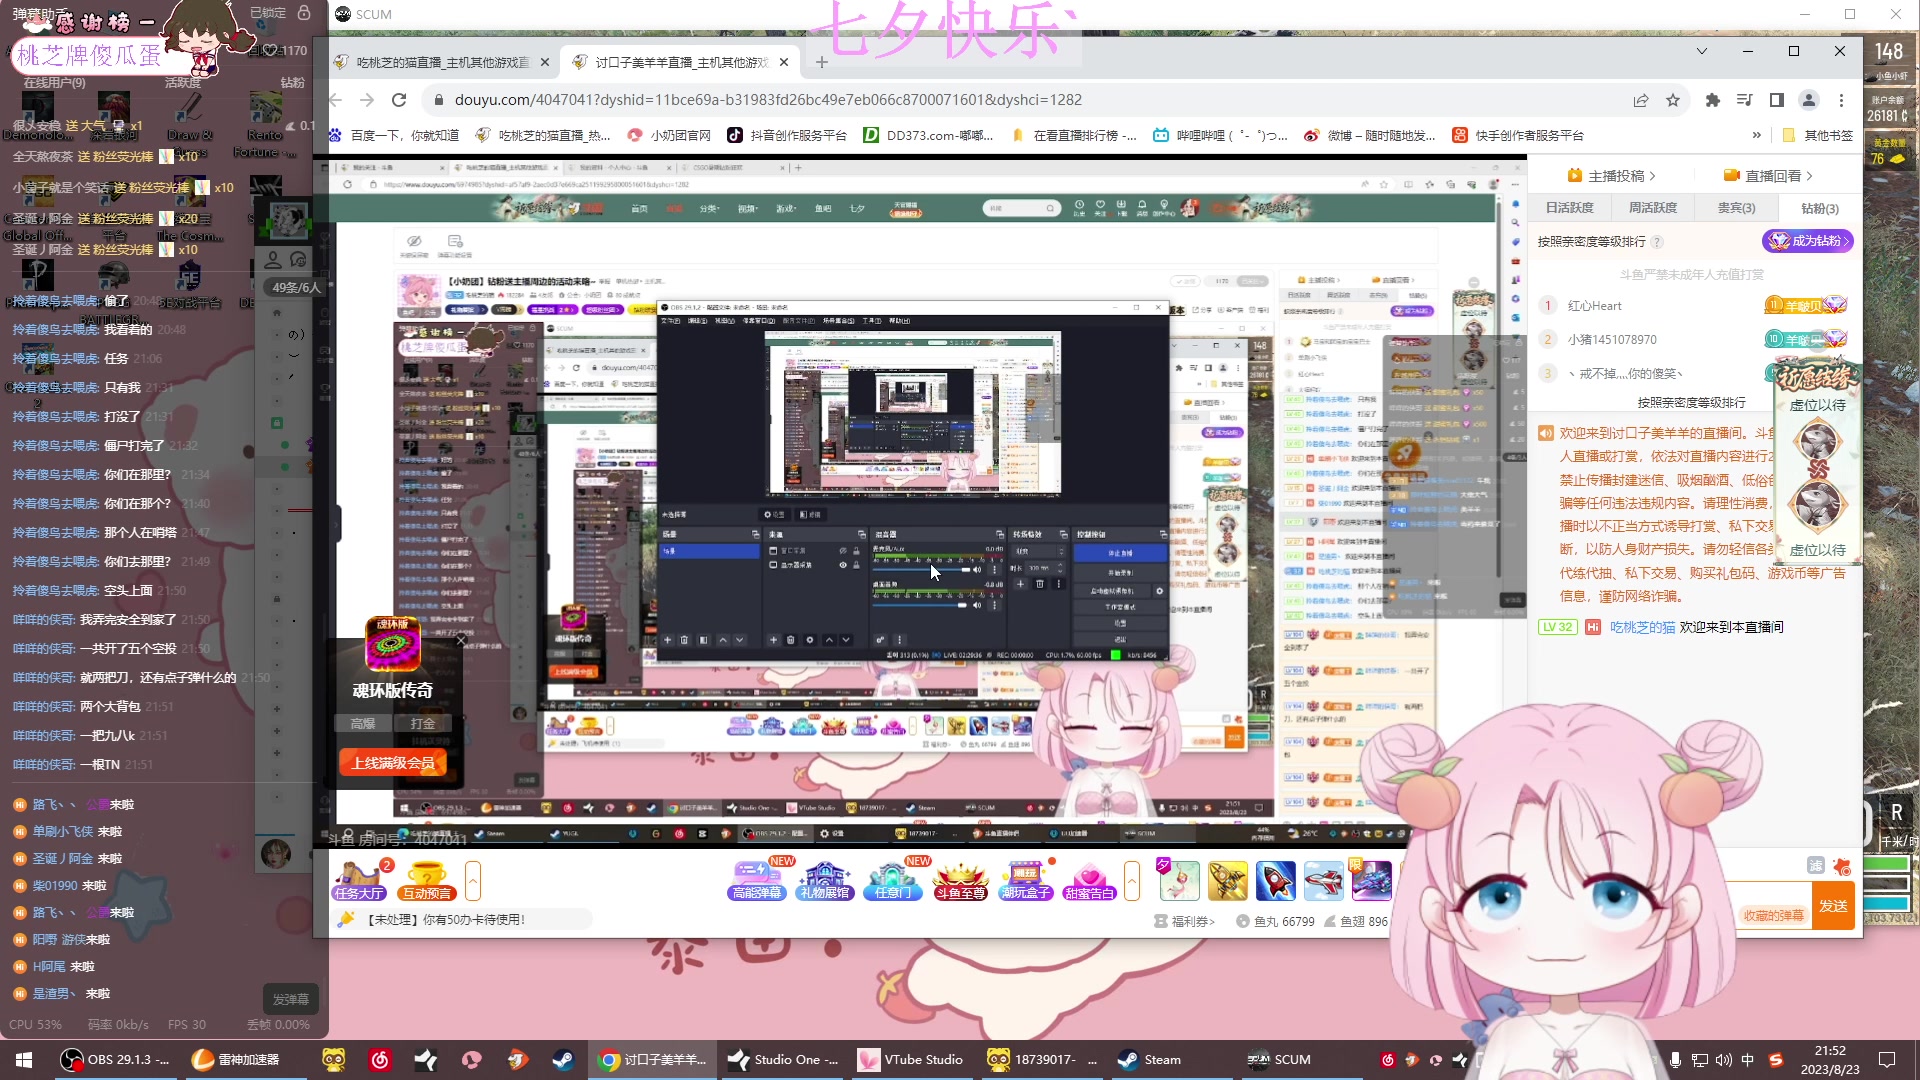The height and width of the screenshot is (1080, 1920).
Task: Open Chrome side panel icon
Action: pyautogui.click(x=1777, y=100)
